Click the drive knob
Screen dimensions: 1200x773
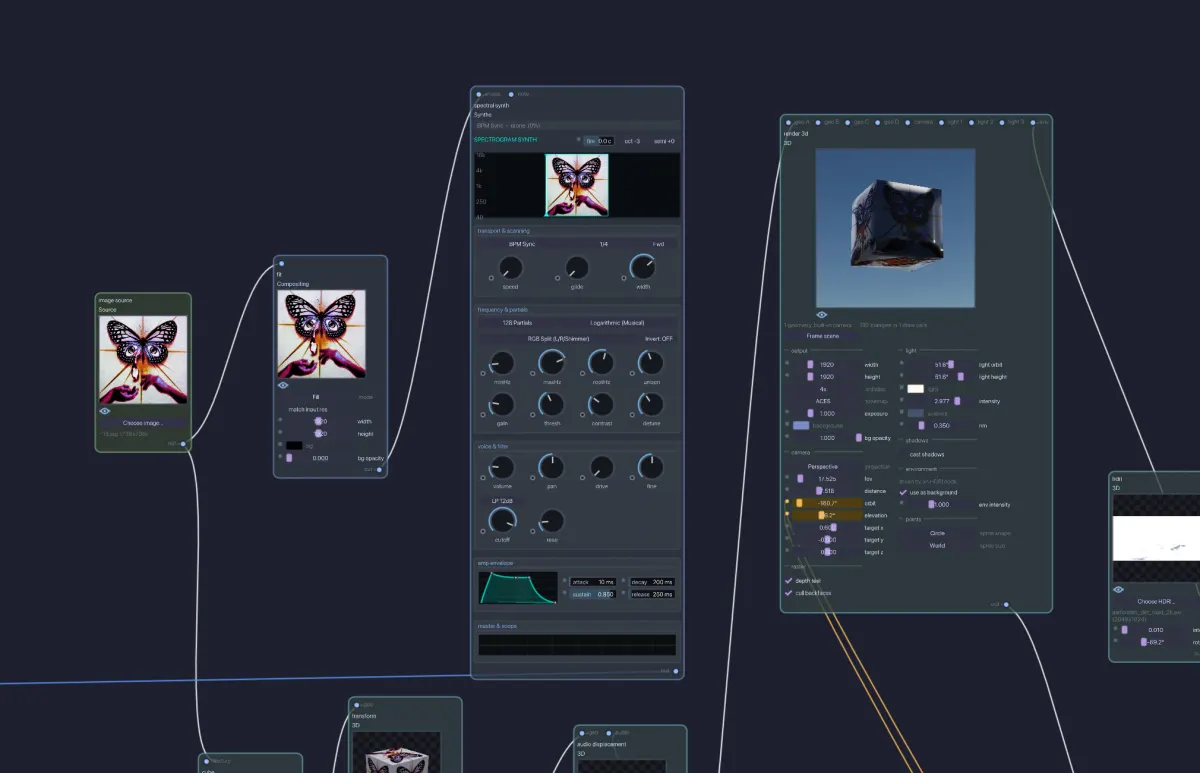point(601,467)
